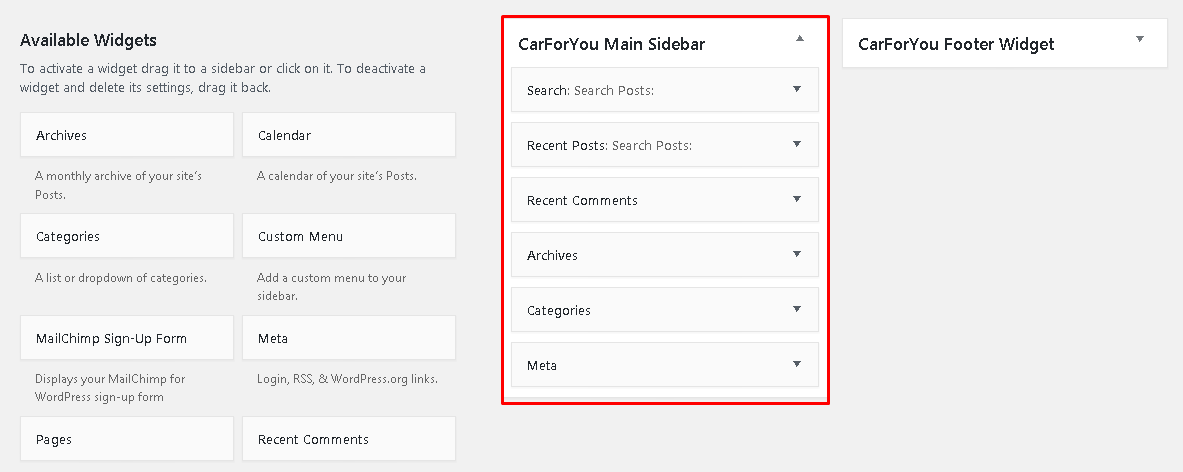Select the Meta available widget
The width and height of the screenshot is (1183, 472).
click(349, 338)
